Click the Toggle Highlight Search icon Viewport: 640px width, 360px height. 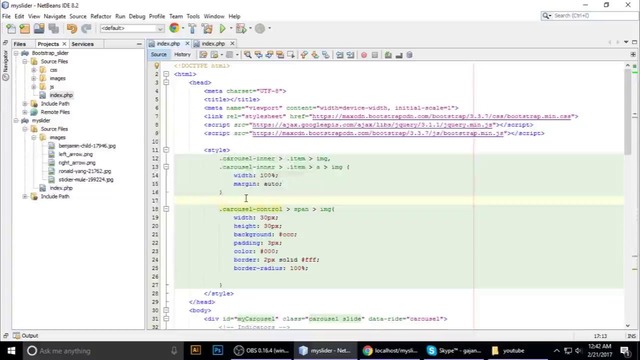pyautogui.click(x=280, y=55)
